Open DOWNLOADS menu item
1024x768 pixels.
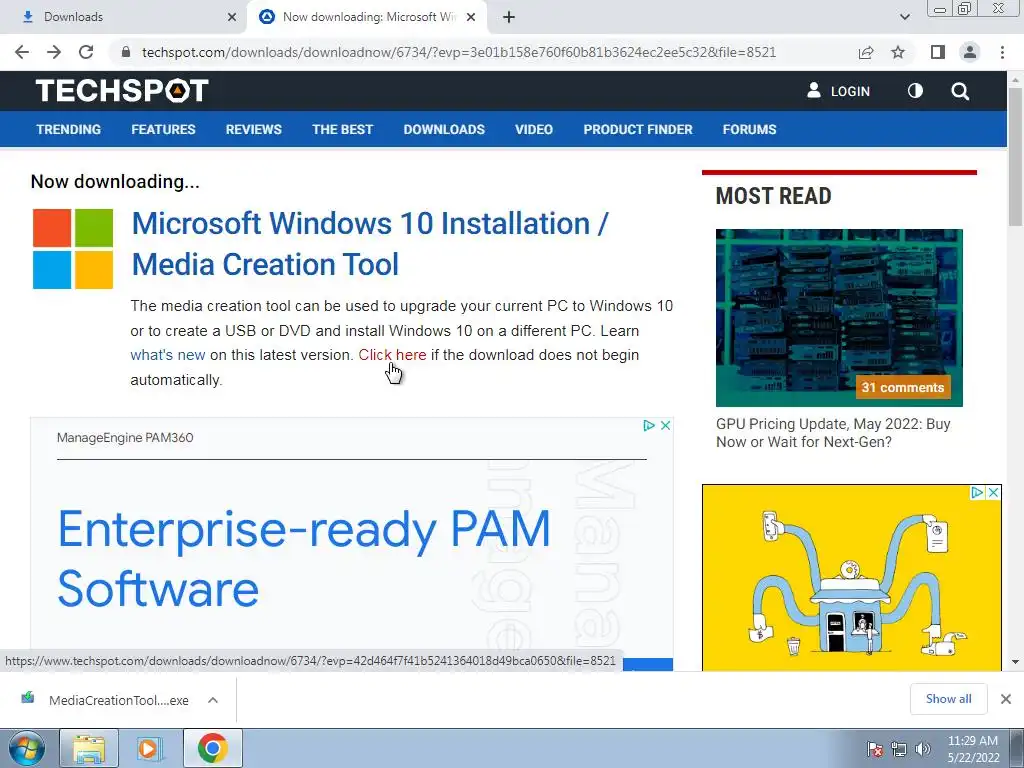(444, 129)
